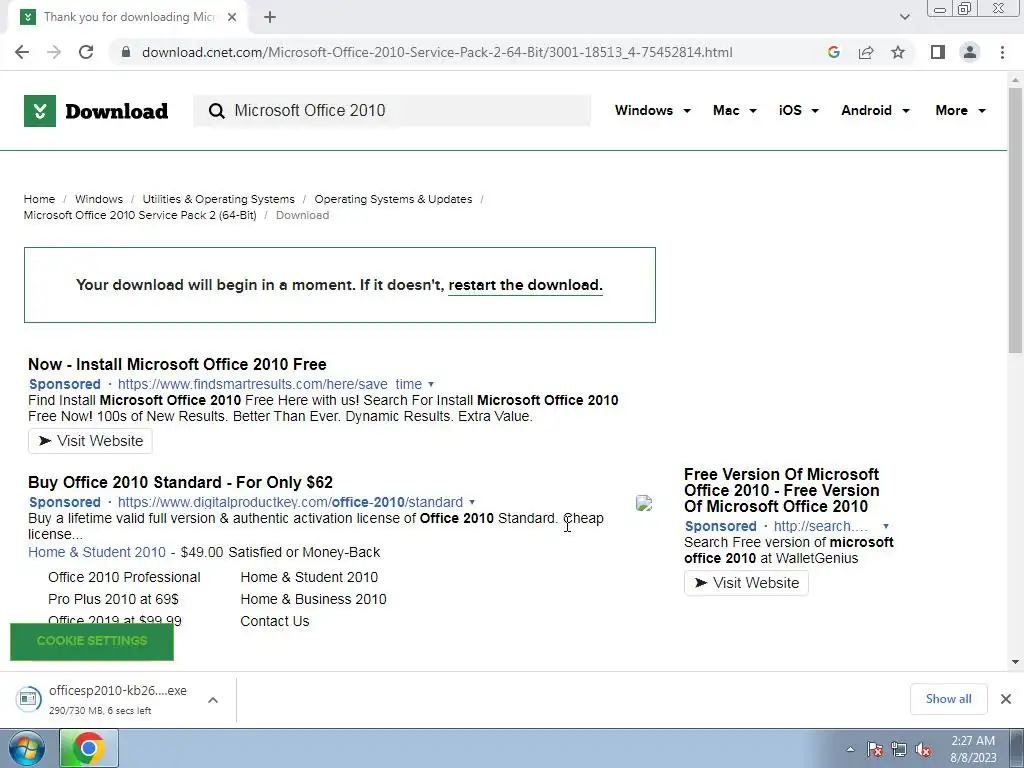Click Action Center flag tray icon
This screenshot has height=768, width=1024.
point(875,750)
